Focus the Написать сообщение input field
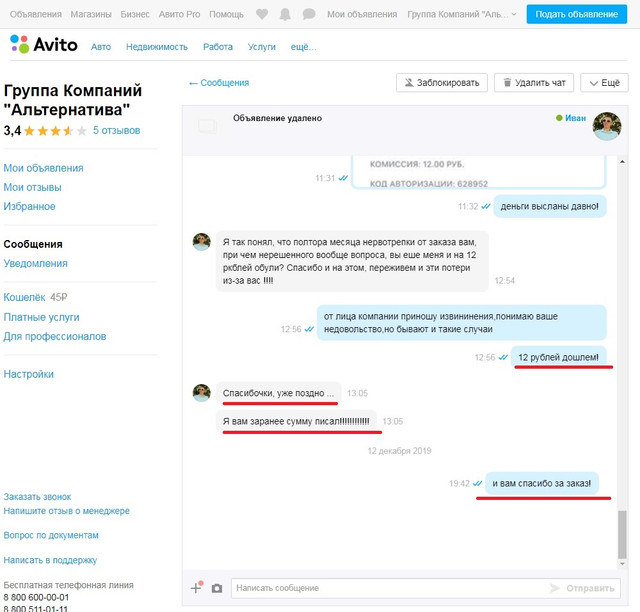640x612 pixels. [390, 588]
